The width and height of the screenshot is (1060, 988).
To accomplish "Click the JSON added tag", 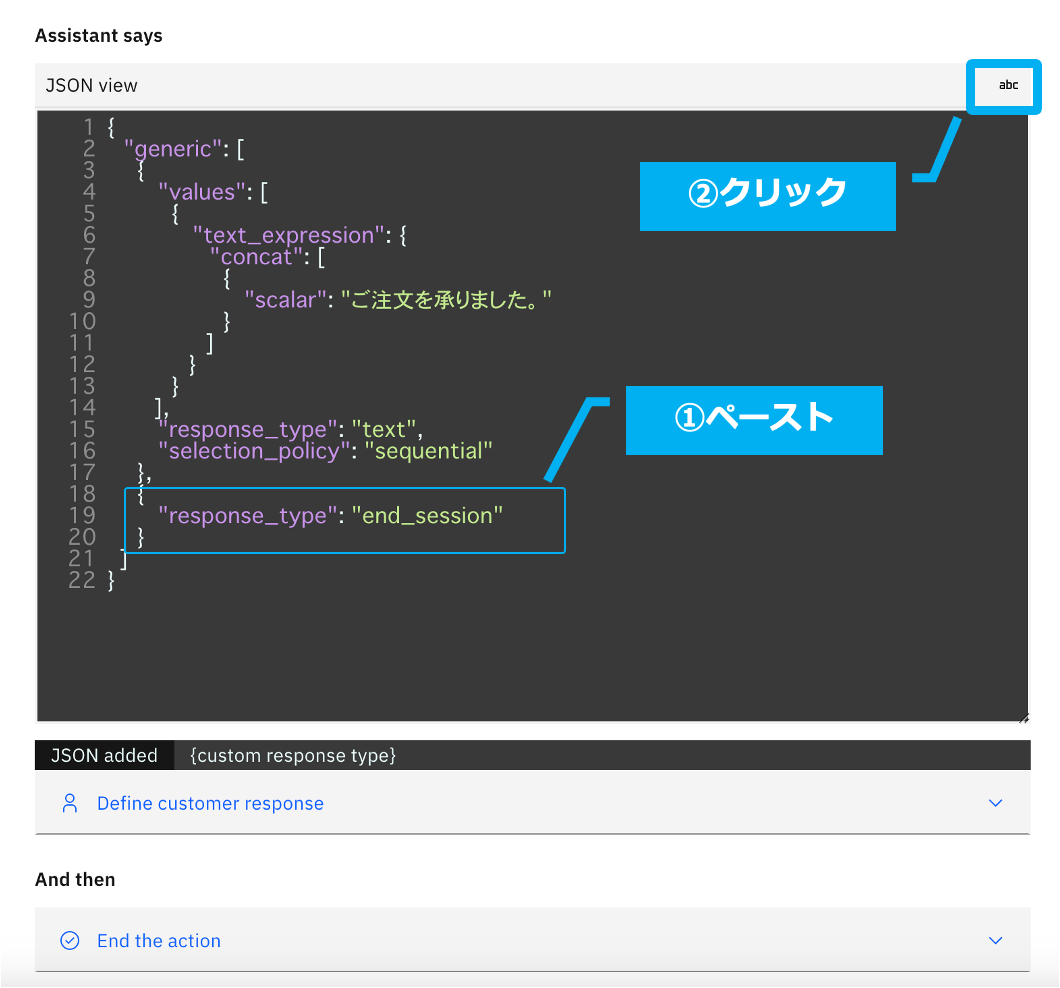I will coord(104,755).
